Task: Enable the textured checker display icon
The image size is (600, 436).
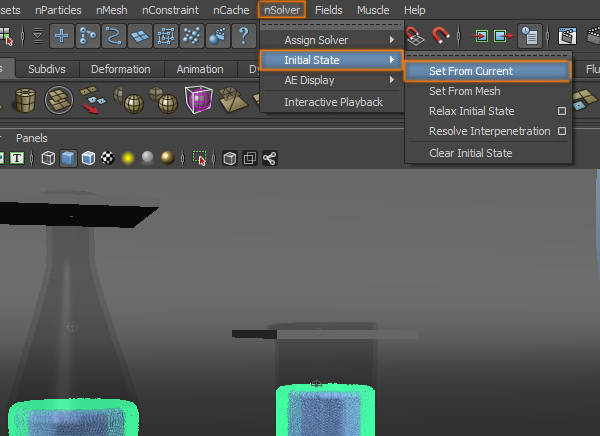Action: (107, 158)
